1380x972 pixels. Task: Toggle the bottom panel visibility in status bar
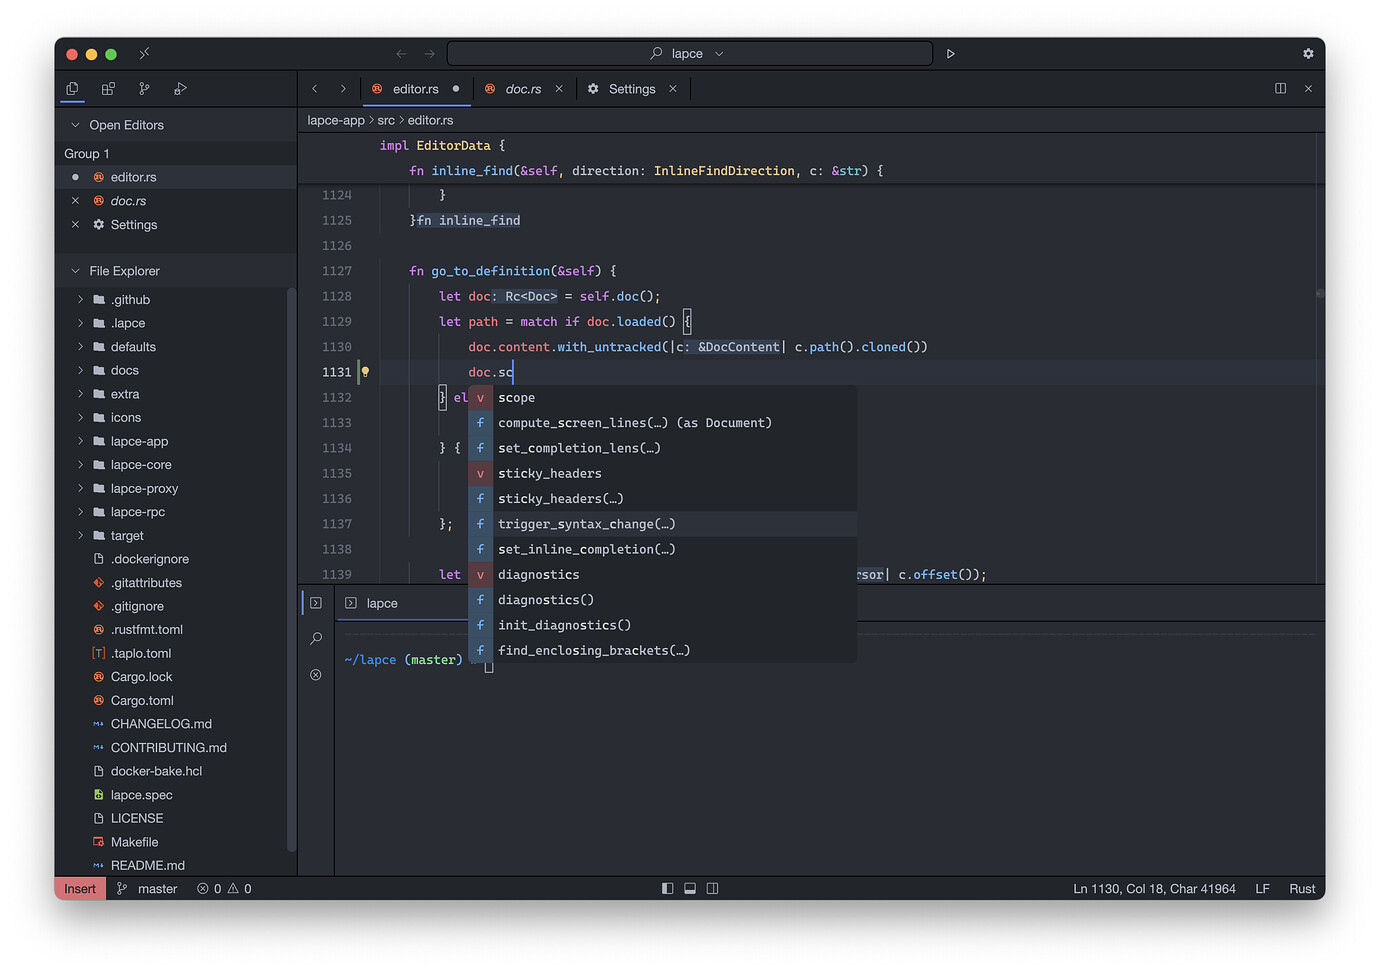pyautogui.click(x=690, y=889)
